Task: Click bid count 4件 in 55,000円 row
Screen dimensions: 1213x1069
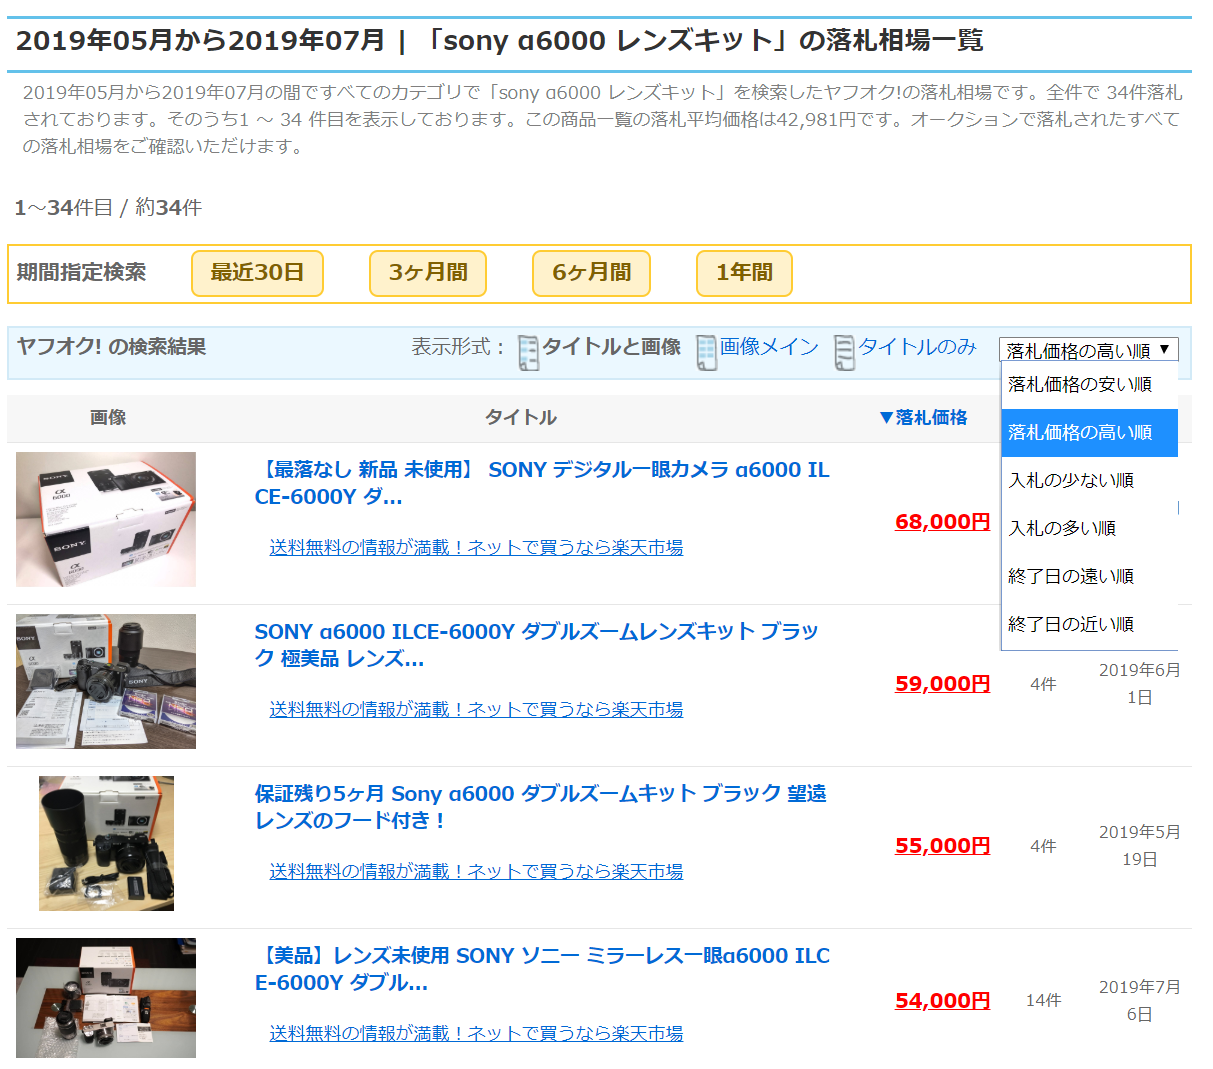Action: [x=1043, y=846]
